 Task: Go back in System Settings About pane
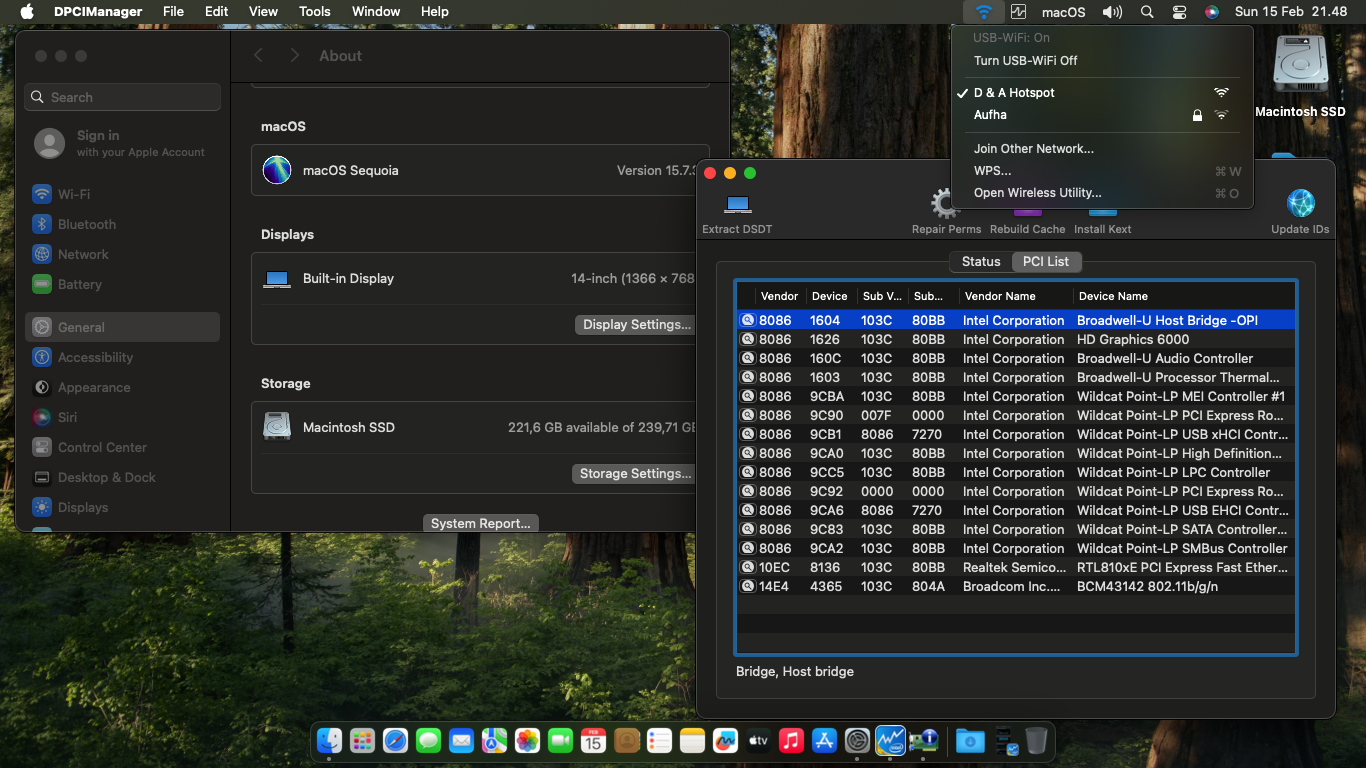point(259,56)
